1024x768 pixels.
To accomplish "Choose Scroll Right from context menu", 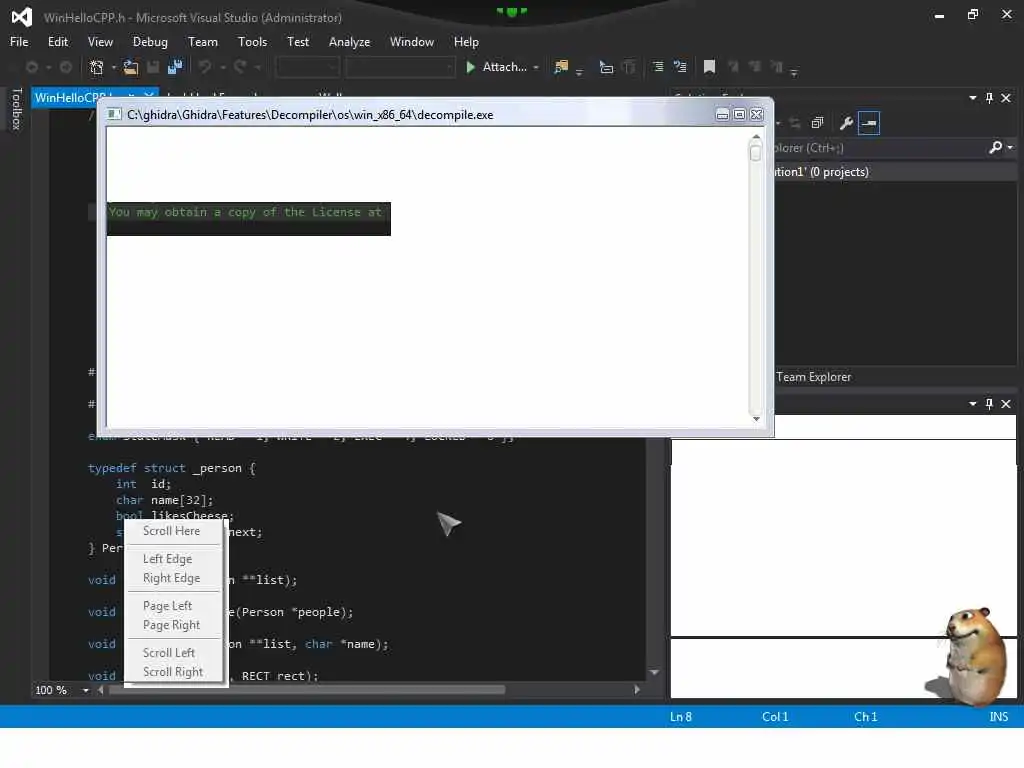I will coord(172,672).
